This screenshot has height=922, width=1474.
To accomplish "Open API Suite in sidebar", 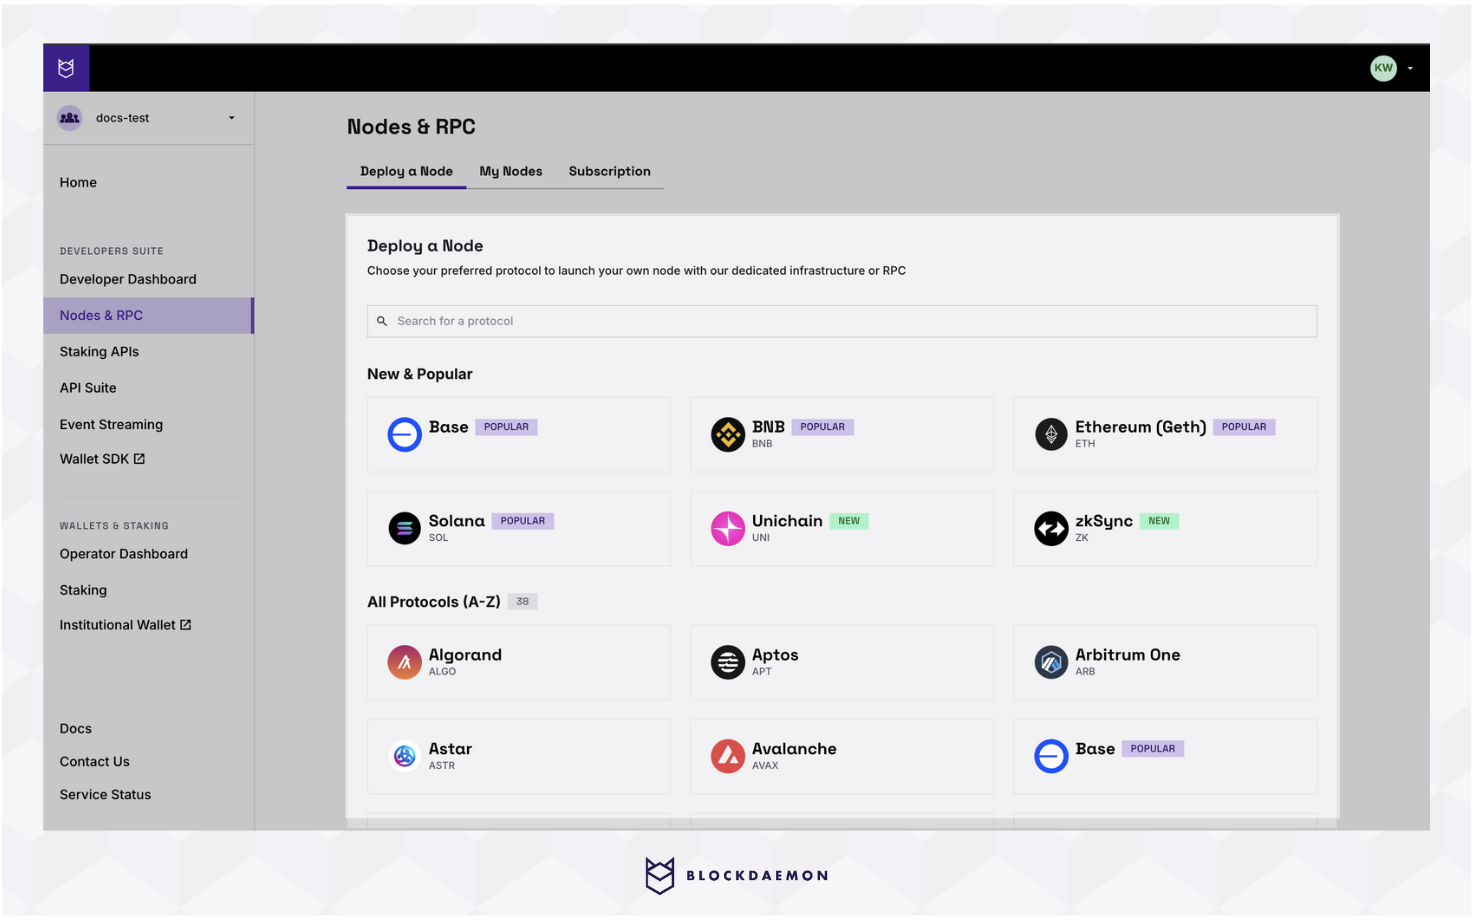I will point(88,388).
